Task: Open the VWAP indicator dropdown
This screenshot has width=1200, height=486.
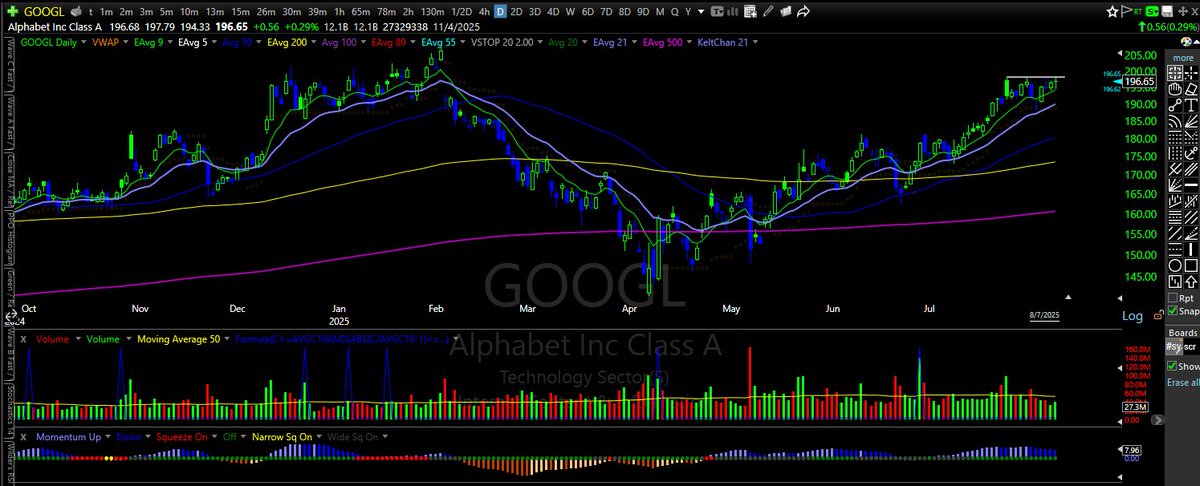Action: 124,43
